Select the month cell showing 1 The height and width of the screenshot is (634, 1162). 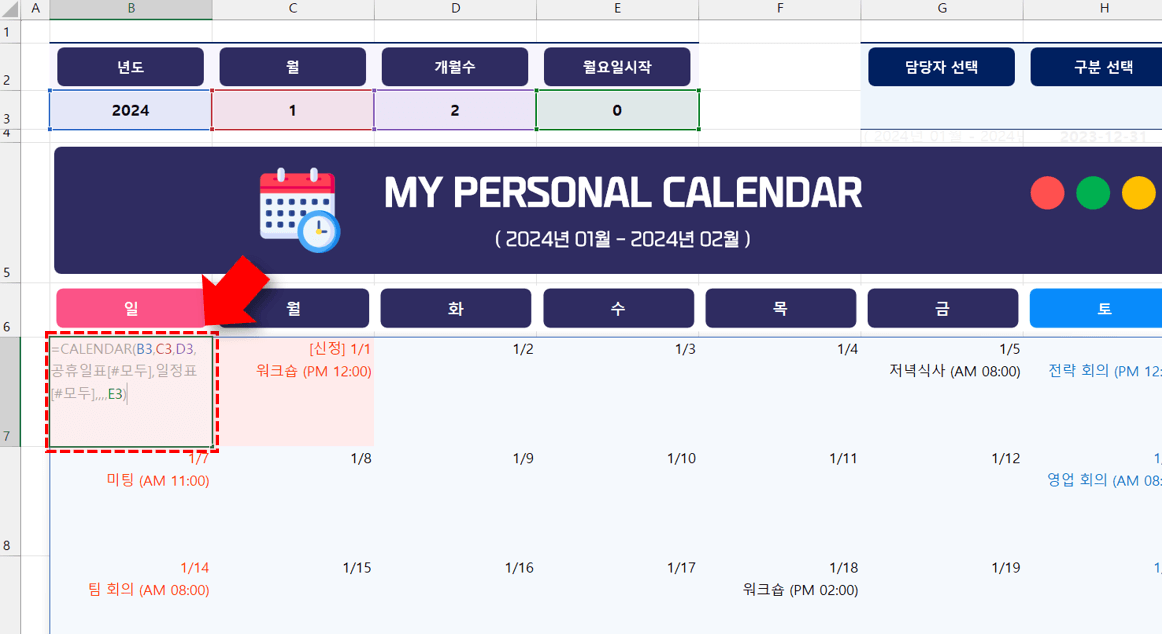pyautogui.click(x=293, y=110)
